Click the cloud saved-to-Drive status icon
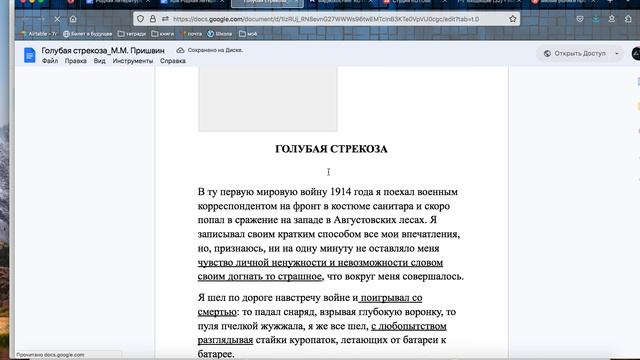The width and height of the screenshot is (640, 360). 180,50
